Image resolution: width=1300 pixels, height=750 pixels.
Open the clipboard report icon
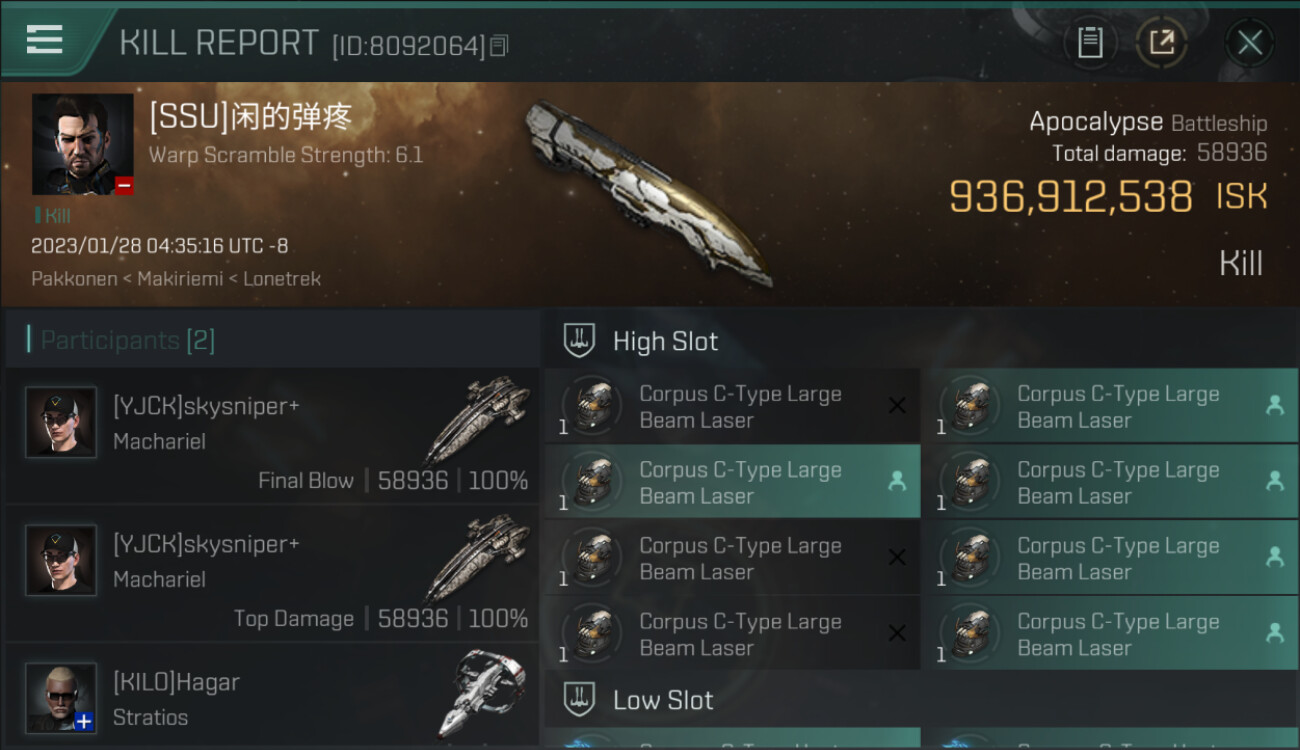(1090, 42)
